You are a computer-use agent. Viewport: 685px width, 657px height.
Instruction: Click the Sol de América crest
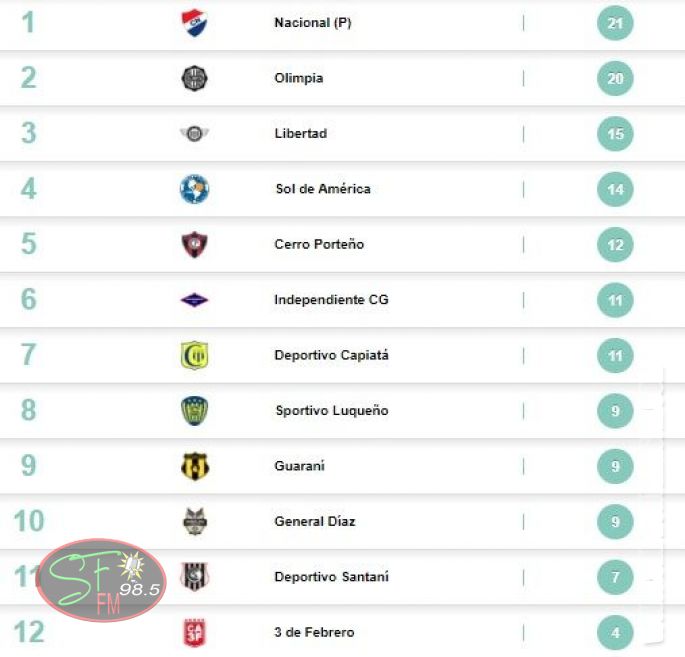pos(194,189)
